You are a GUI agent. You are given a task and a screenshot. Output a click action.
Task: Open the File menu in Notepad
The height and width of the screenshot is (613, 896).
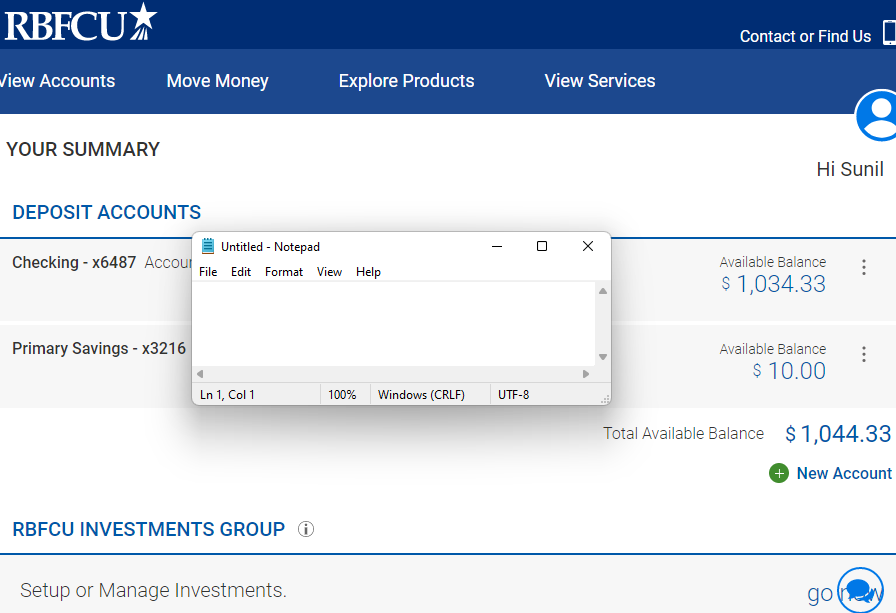(x=208, y=272)
